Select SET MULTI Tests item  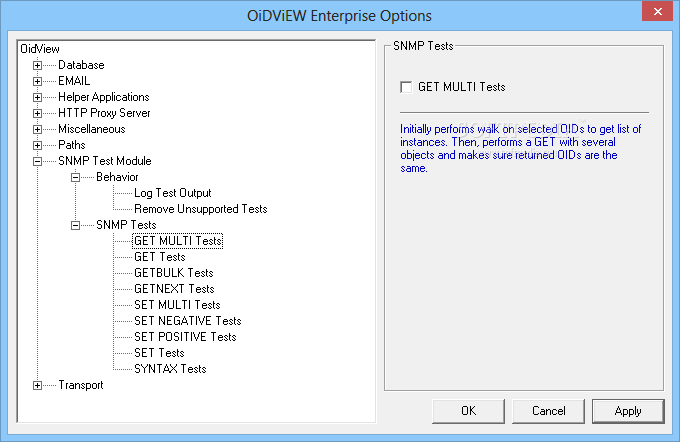click(x=177, y=305)
